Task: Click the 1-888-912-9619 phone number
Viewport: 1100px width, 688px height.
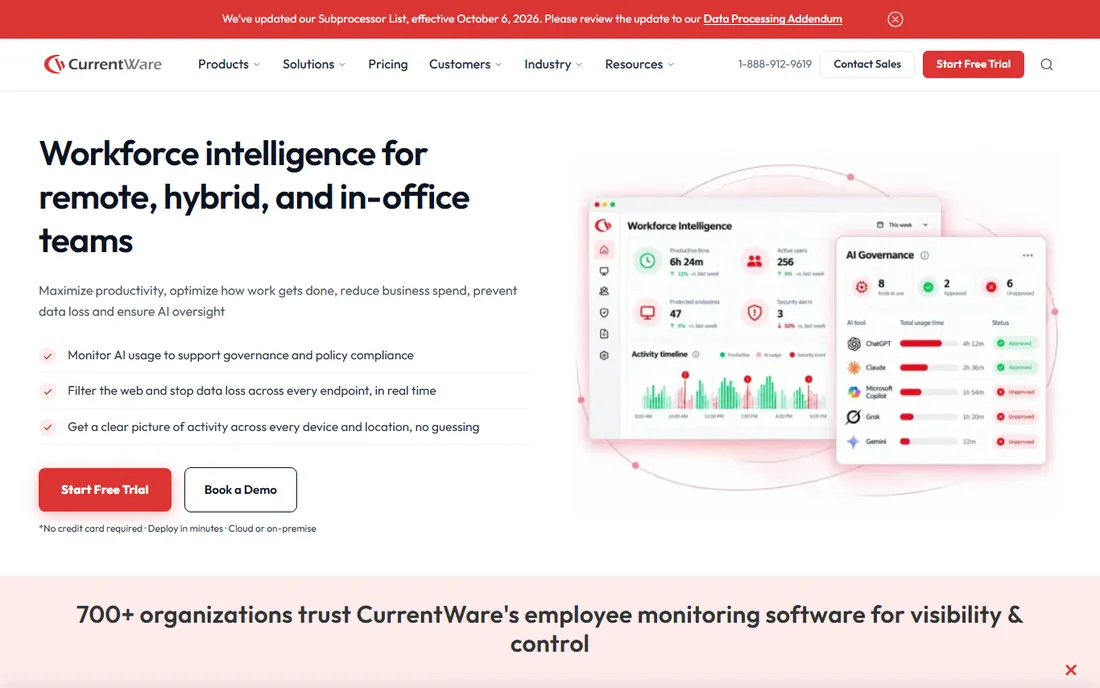Action: coord(774,64)
